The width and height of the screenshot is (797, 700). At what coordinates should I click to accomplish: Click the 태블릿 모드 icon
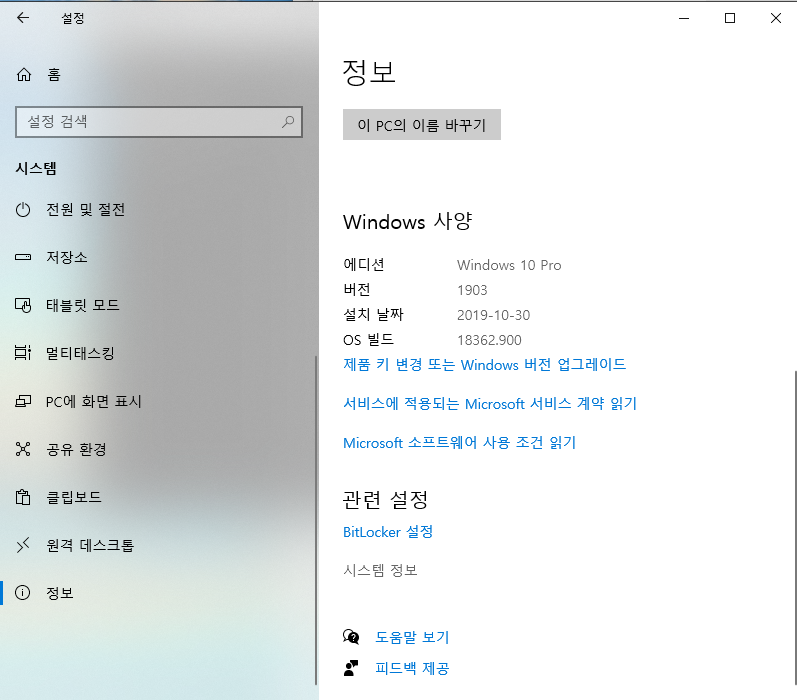coord(23,305)
